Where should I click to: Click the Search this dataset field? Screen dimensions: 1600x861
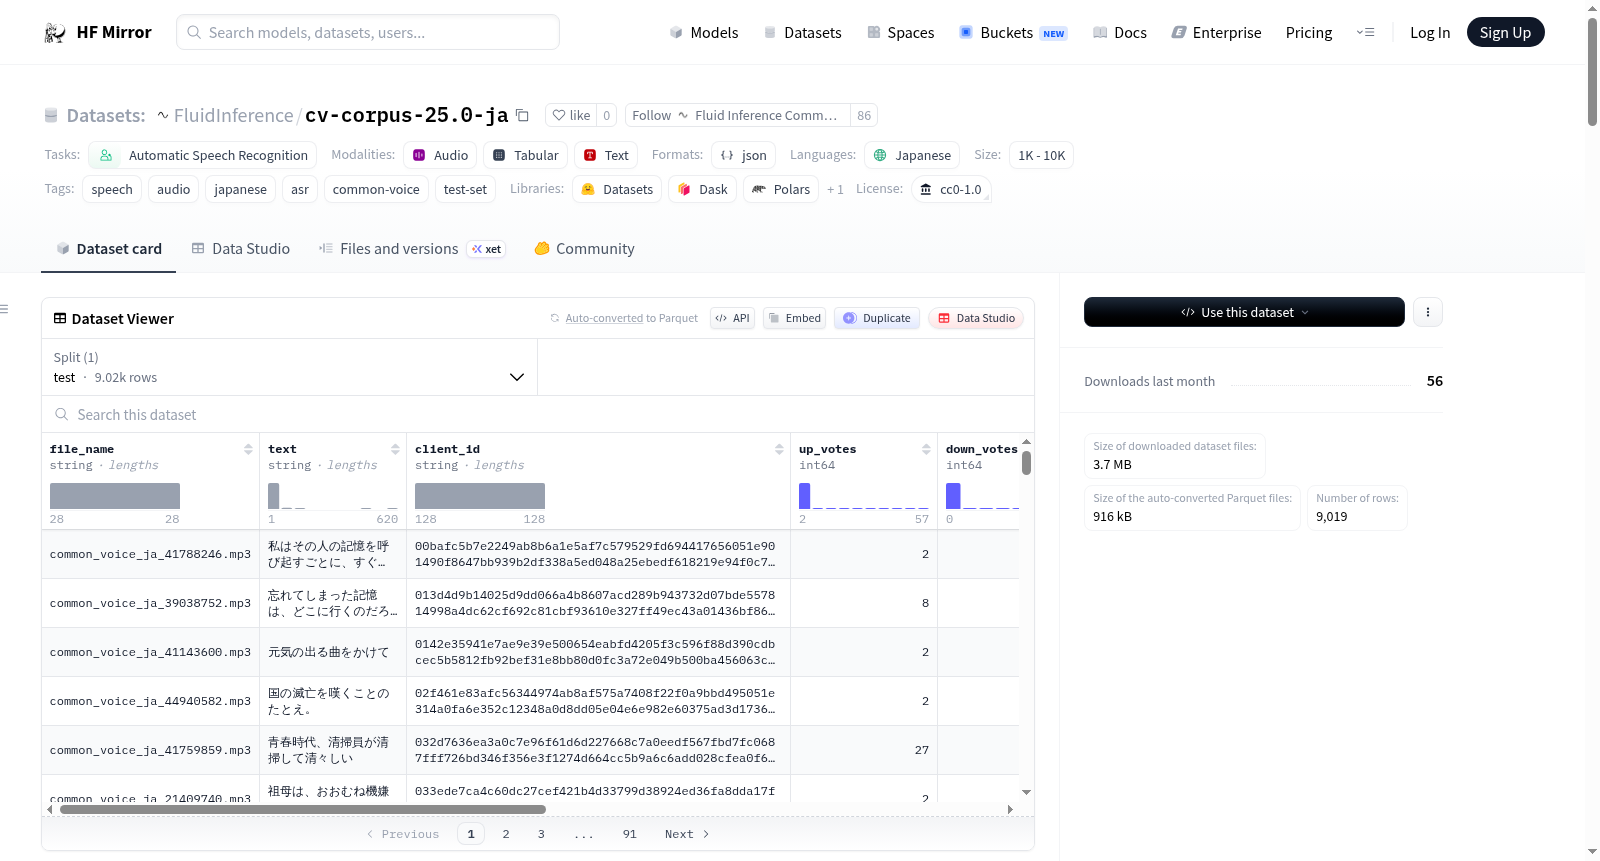click(538, 414)
